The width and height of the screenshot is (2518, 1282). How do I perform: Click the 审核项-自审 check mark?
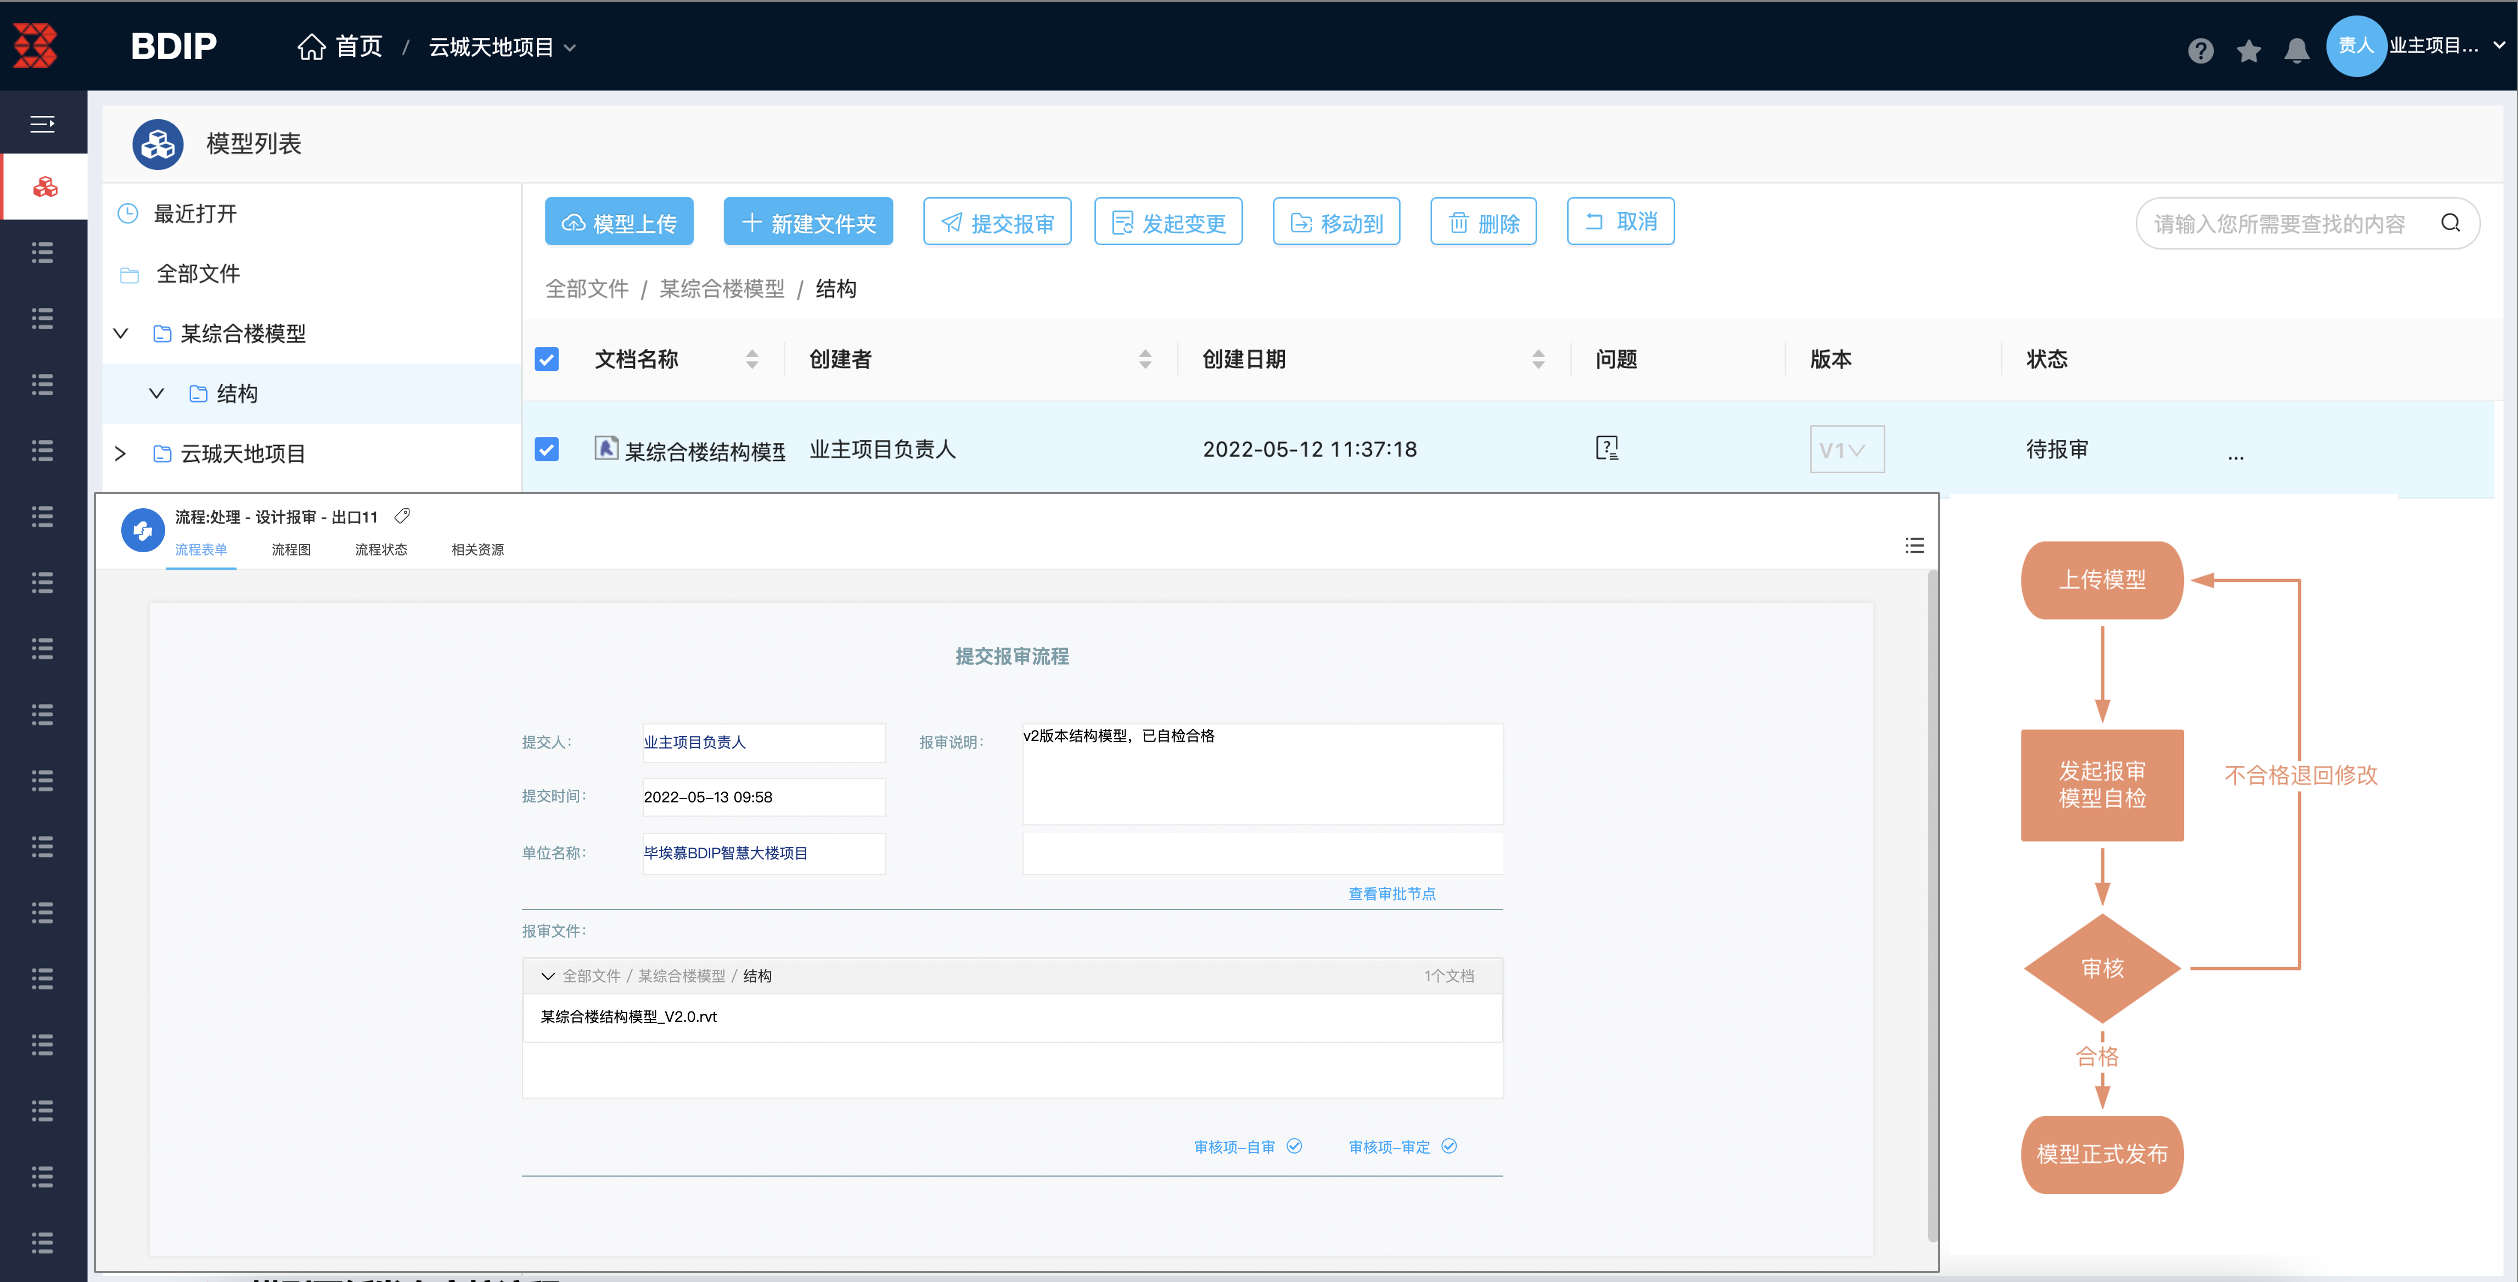(x=1294, y=1146)
